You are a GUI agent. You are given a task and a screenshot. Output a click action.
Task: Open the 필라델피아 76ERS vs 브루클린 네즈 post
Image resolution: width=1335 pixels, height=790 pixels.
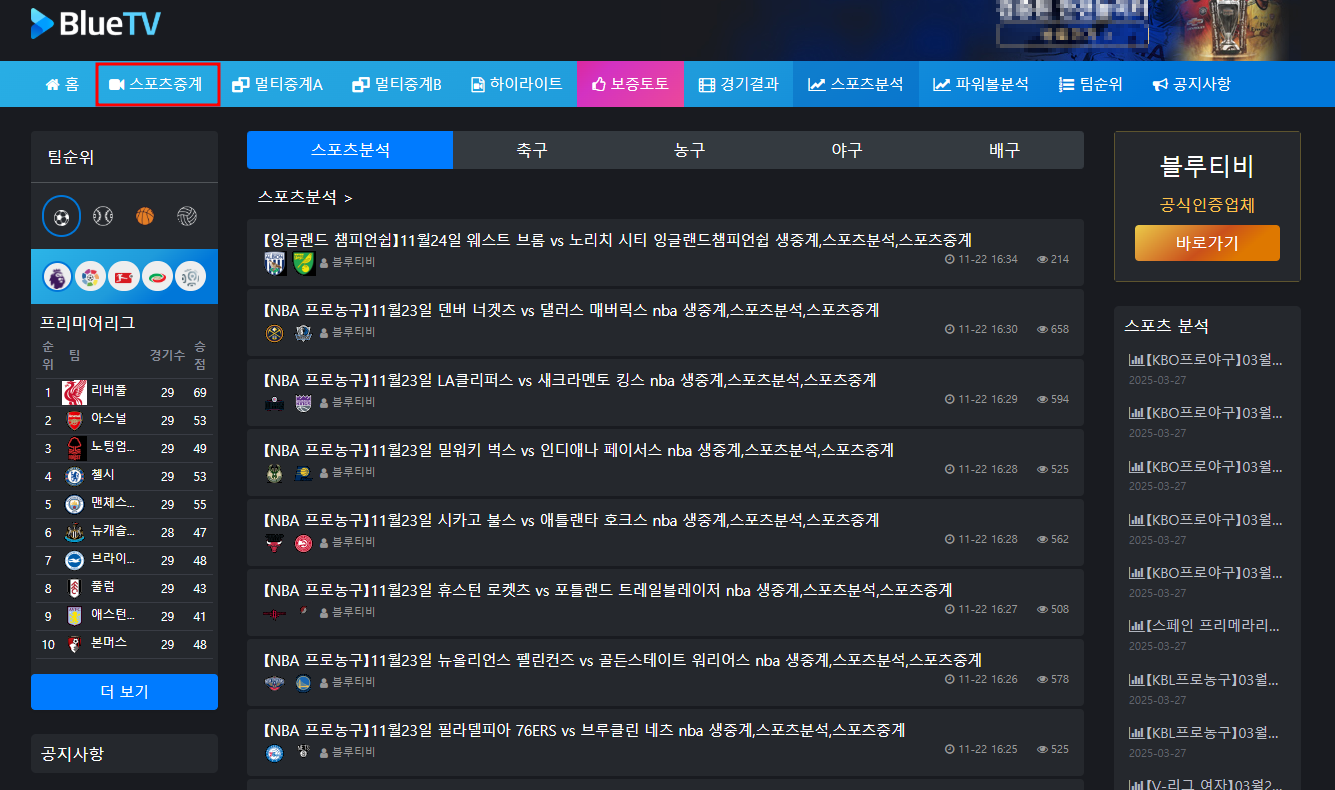point(665,742)
